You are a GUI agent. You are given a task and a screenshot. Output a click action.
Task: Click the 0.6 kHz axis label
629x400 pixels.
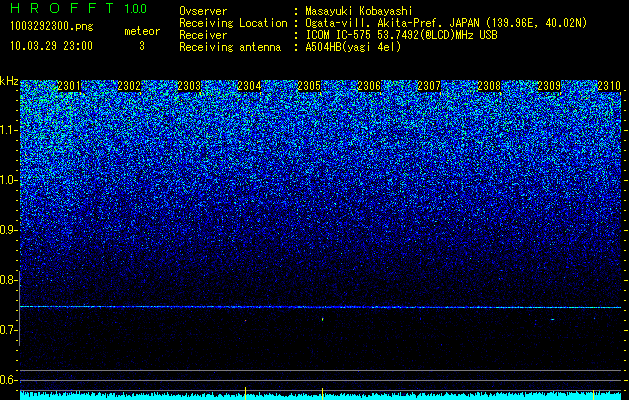coord(8,380)
